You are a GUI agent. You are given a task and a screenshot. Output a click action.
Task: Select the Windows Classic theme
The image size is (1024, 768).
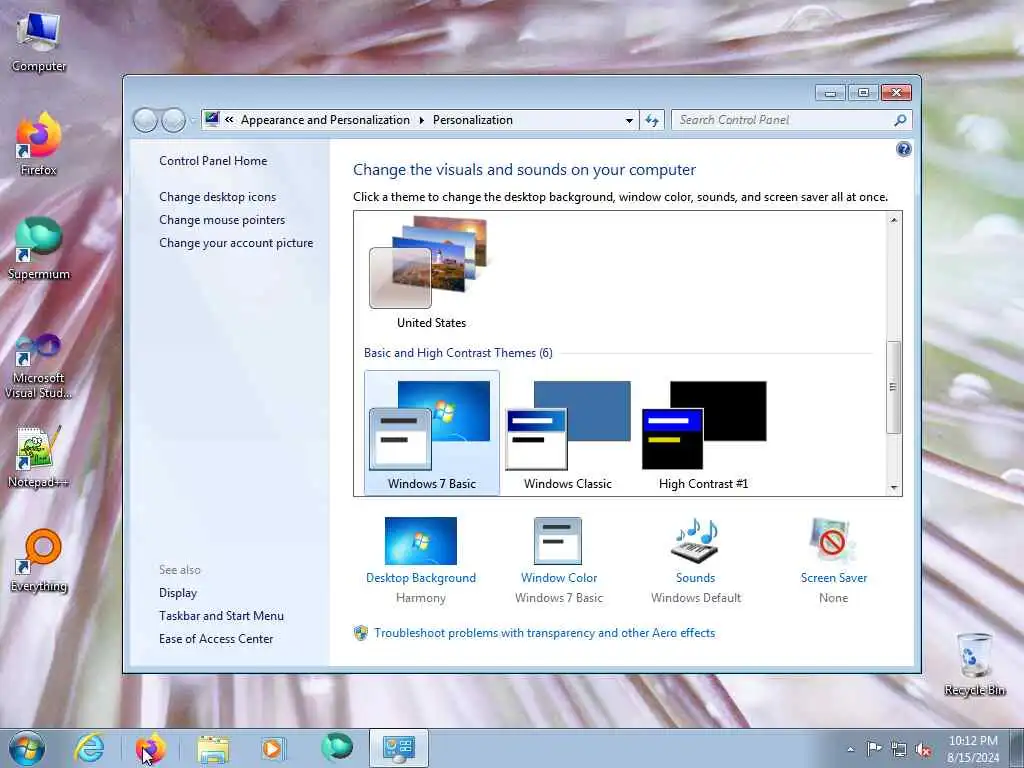point(568,435)
